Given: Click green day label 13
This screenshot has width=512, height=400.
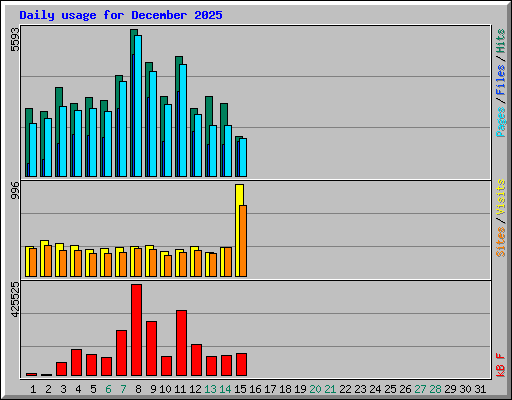Looking at the screenshot, I should click(x=210, y=389).
